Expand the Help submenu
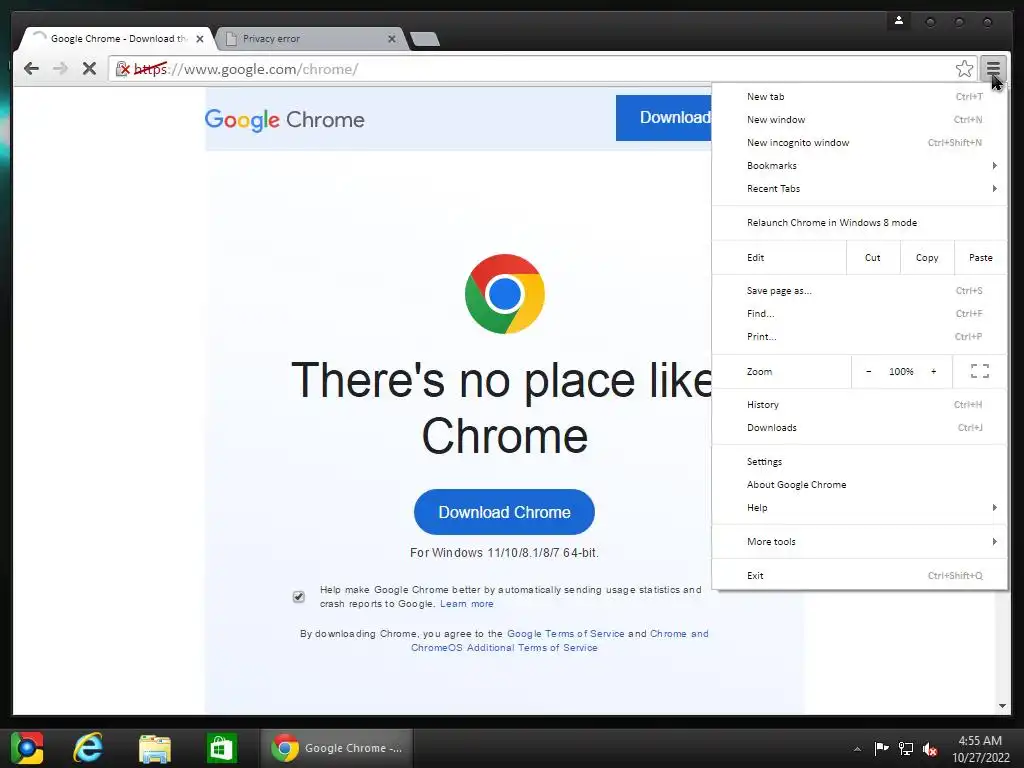Screen dimensions: 1024x768 click(x=859, y=508)
